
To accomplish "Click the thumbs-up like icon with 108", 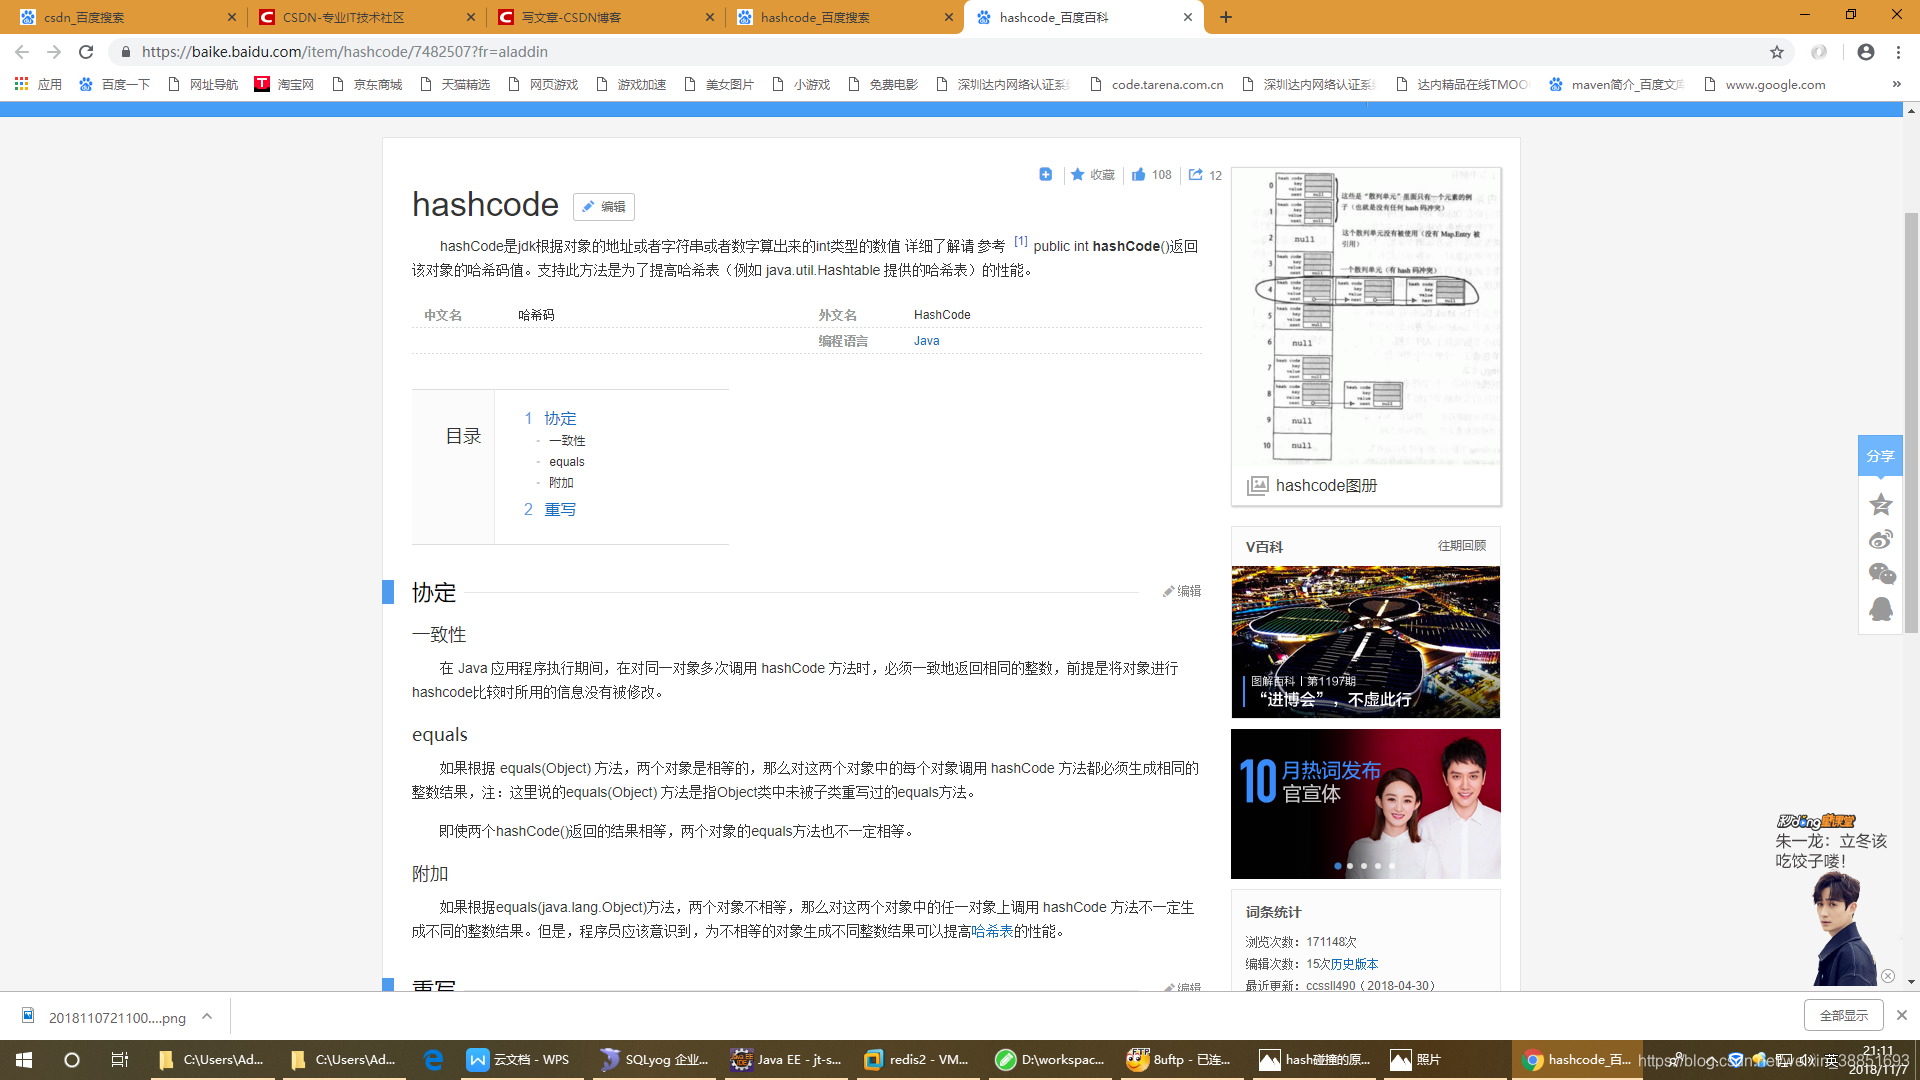I will pos(1139,174).
